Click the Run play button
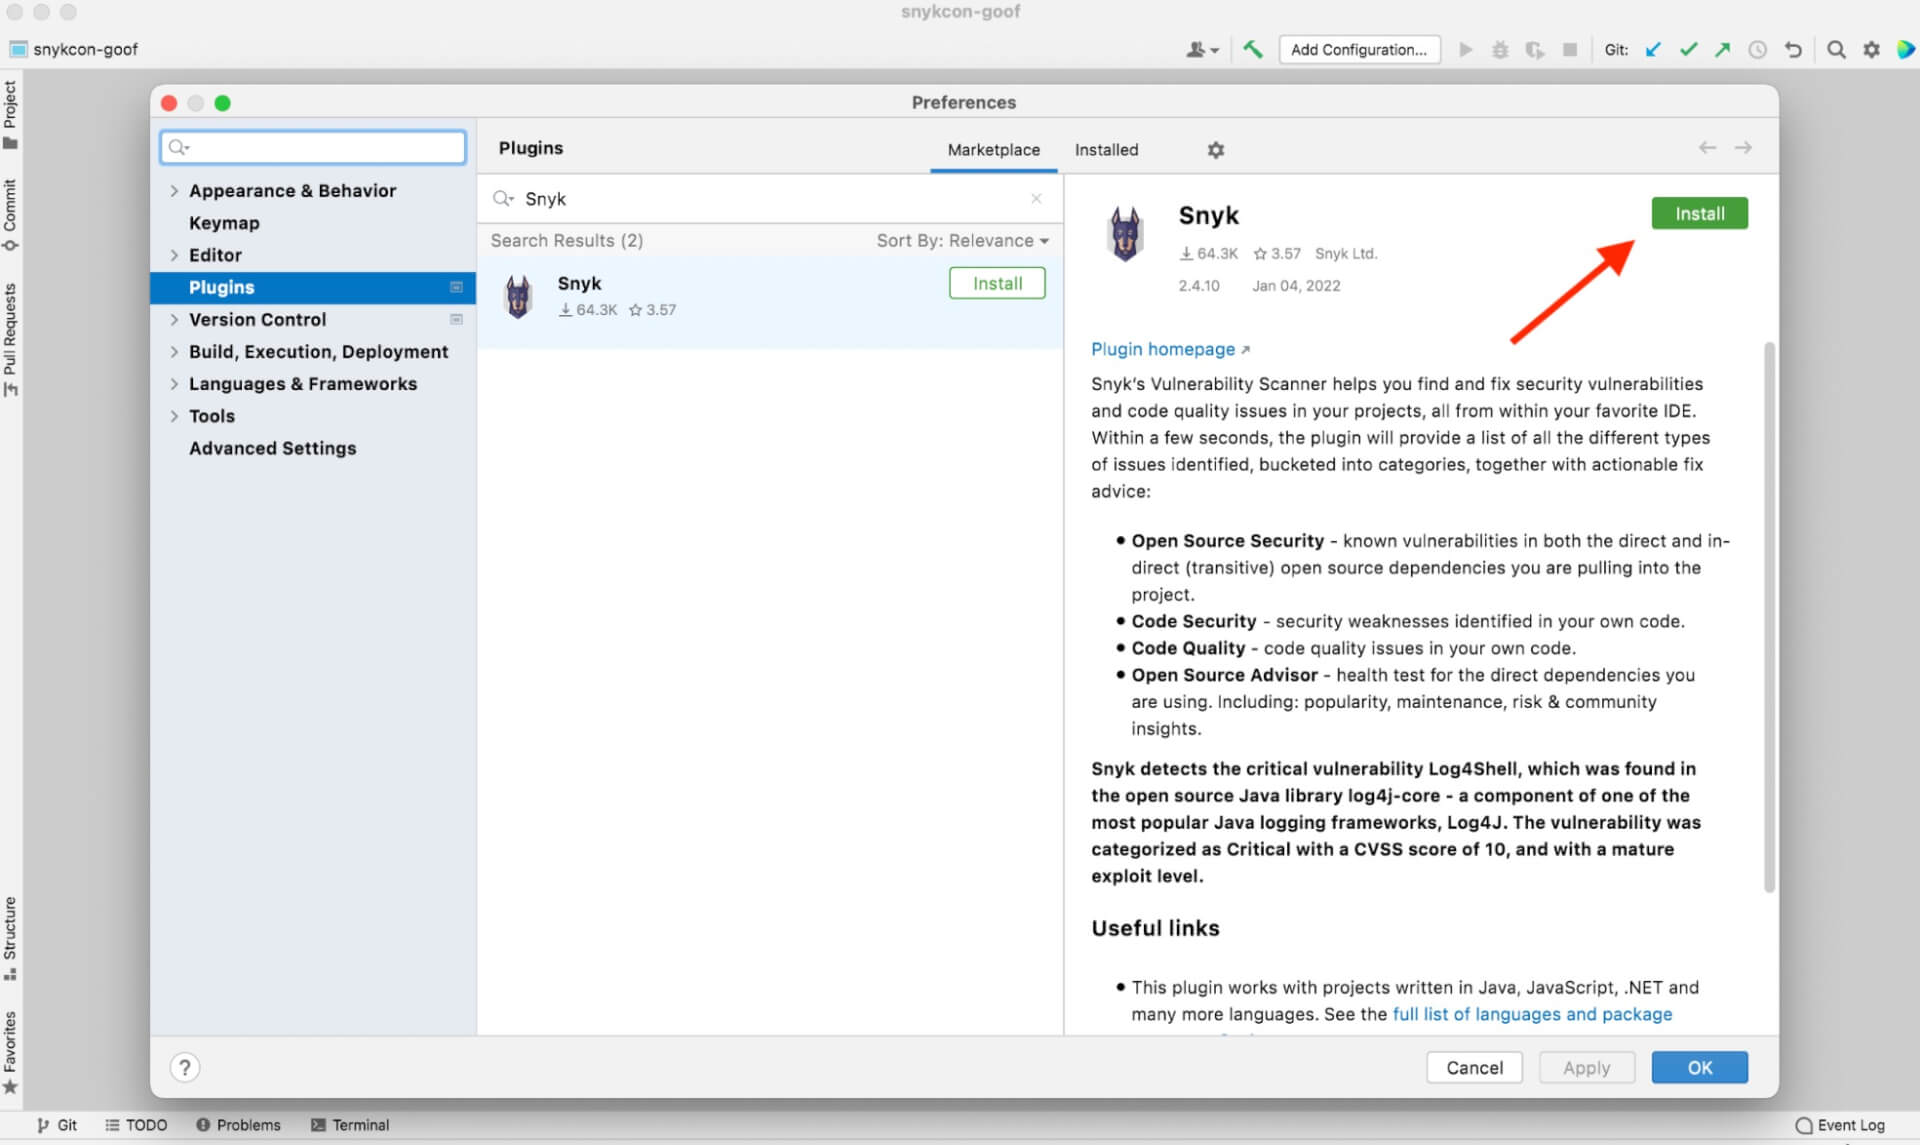Viewport: 1920px width, 1145px height. (1465, 49)
